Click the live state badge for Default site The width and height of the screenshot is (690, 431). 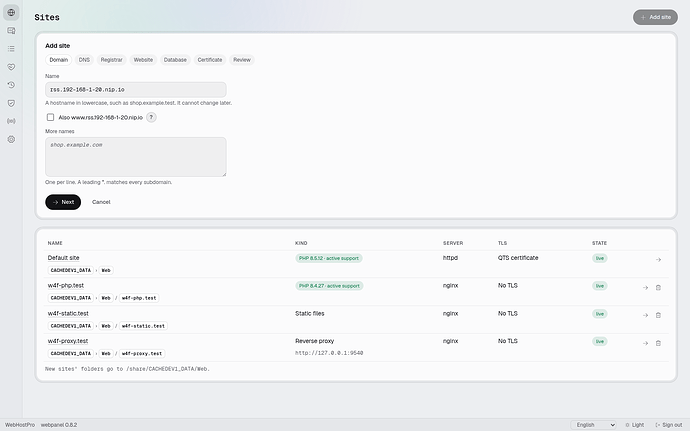[600, 258]
